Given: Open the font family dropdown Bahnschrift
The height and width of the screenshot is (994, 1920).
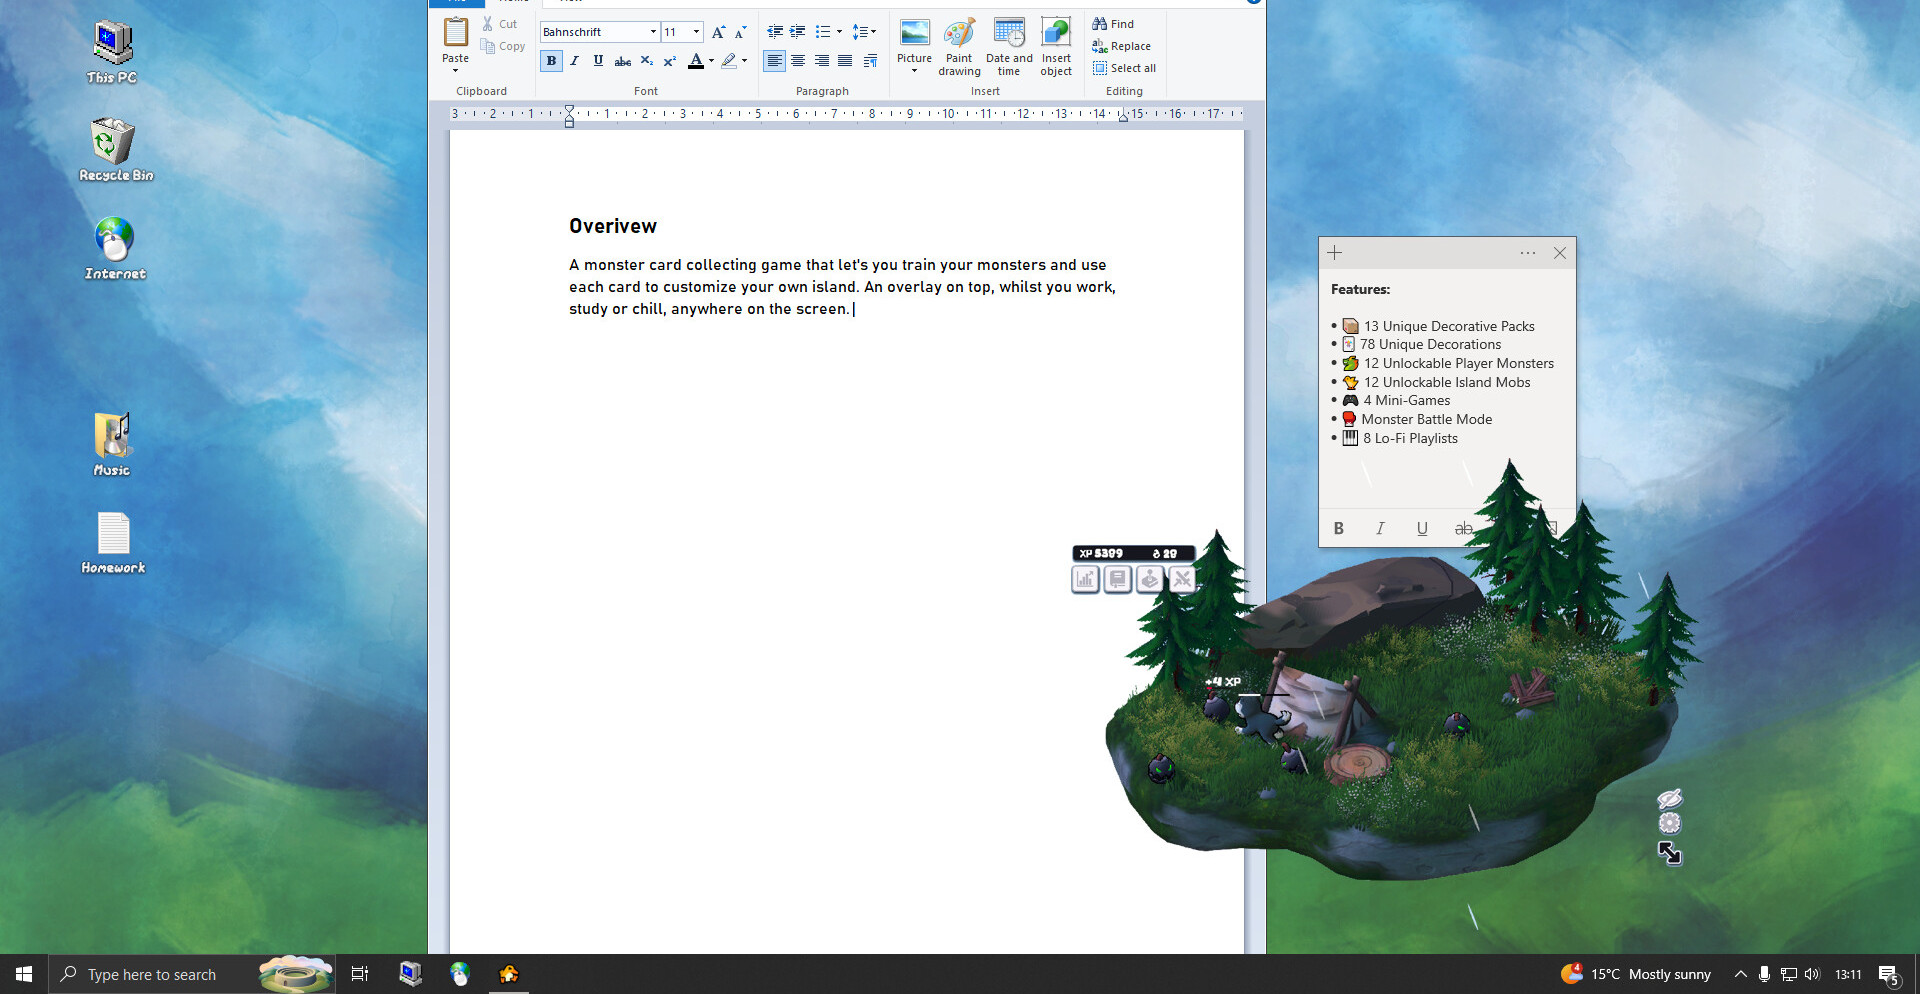Looking at the screenshot, I should pyautogui.click(x=653, y=32).
